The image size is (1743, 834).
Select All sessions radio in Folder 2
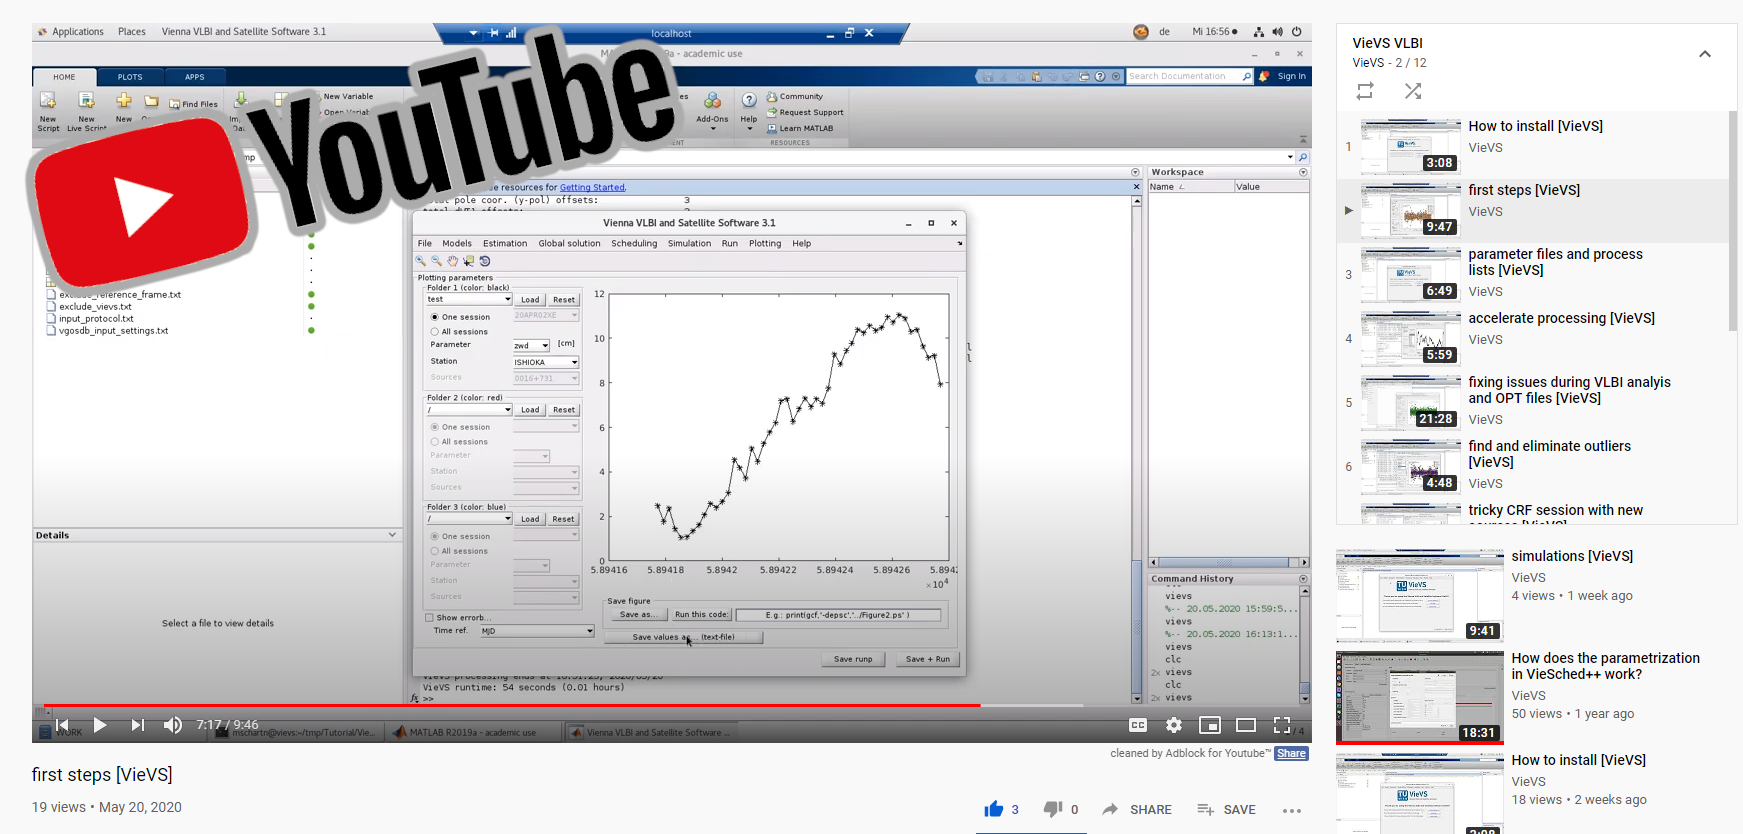click(435, 442)
